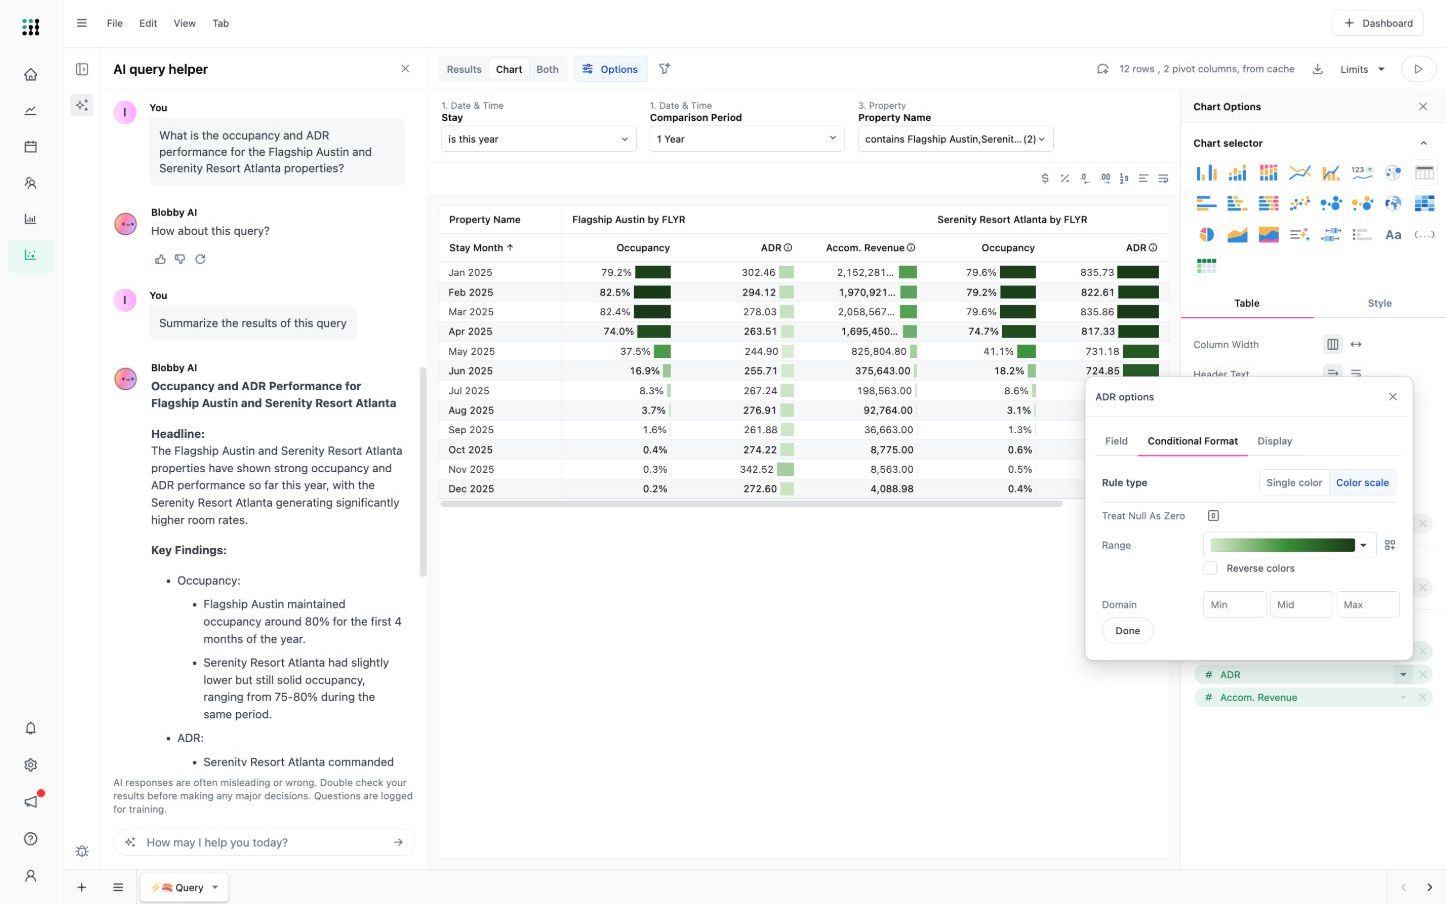Switch to the Display tab
This screenshot has width=1446, height=904.
click(x=1274, y=441)
